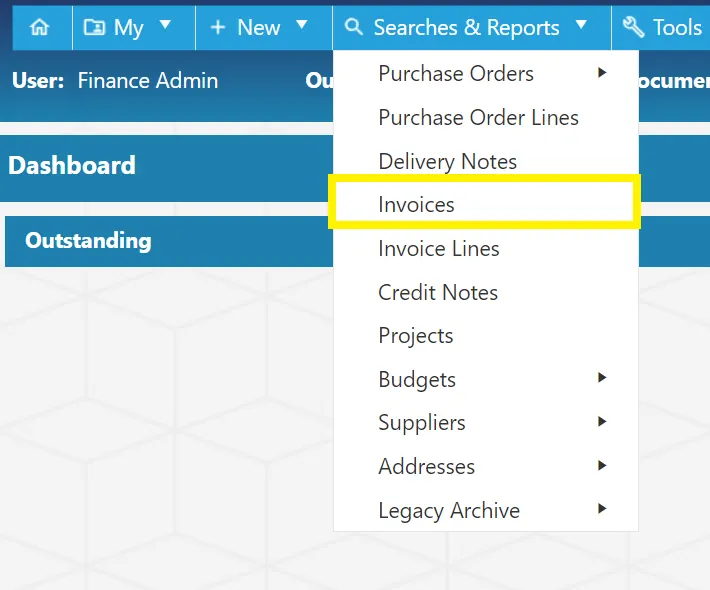
Task: Open the Tools wrench icon
Action: pyautogui.click(x=633, y=27)
